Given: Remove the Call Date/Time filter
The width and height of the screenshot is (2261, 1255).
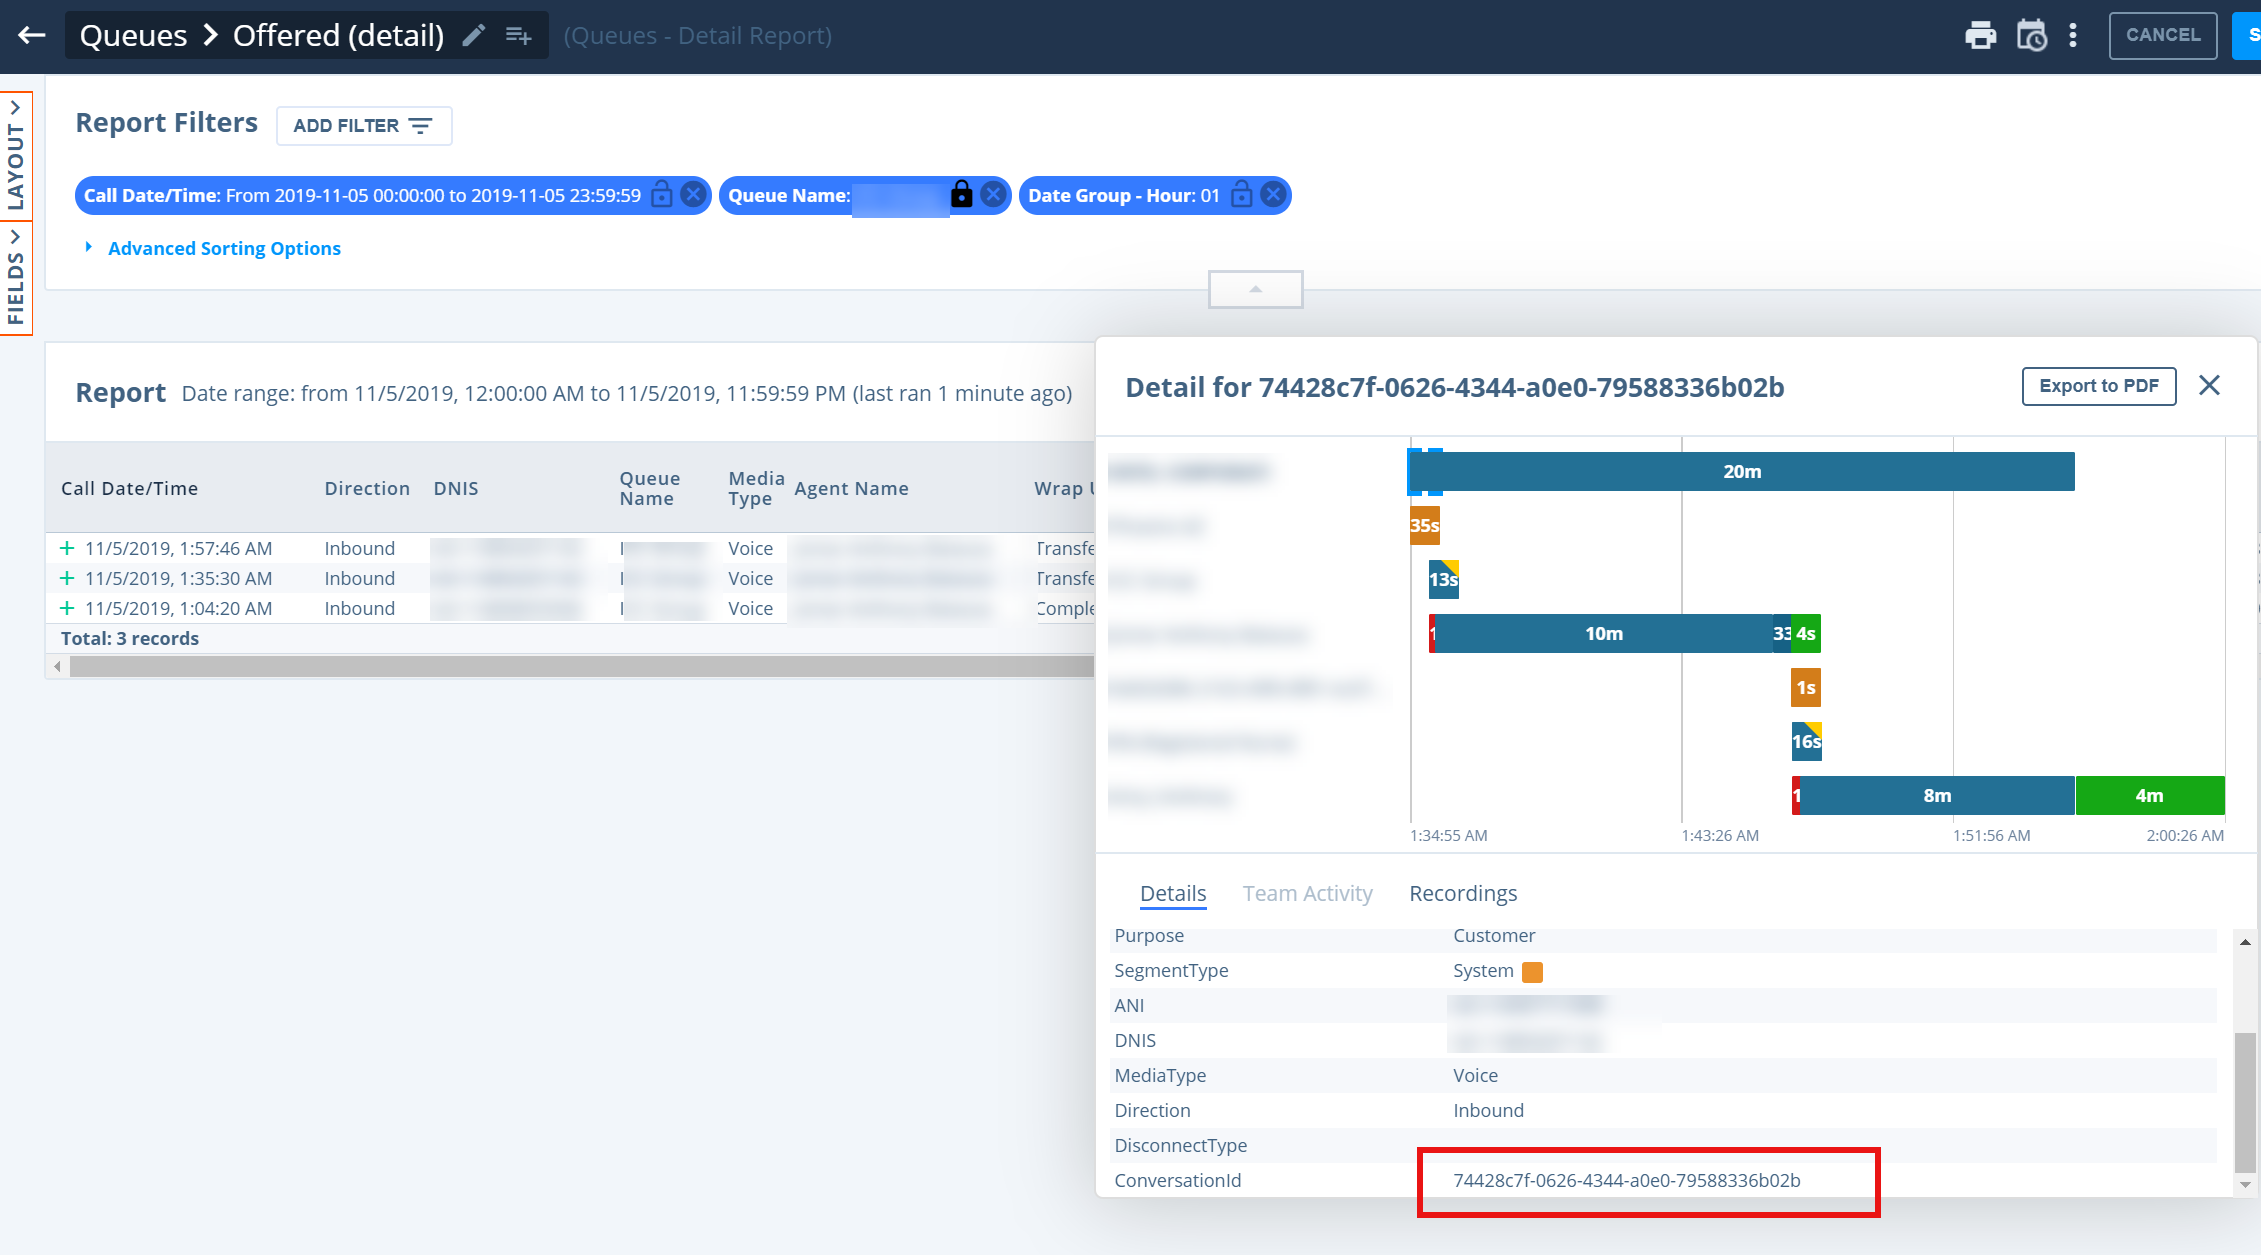Looking at the screenshot, I should pyautogui.click(x=692, y=194).
